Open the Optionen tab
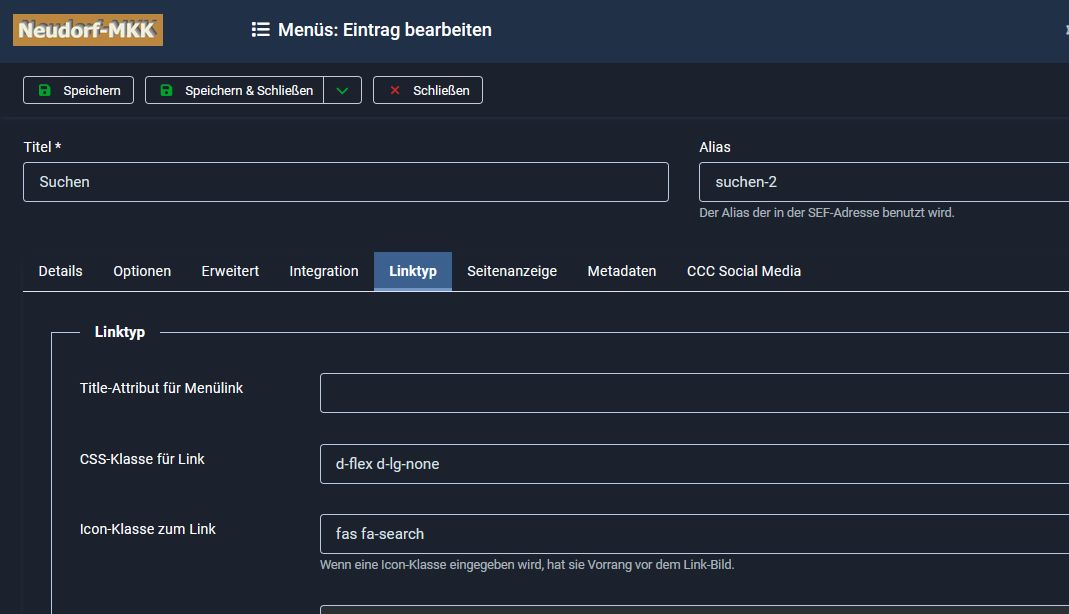 click(142, 271)
